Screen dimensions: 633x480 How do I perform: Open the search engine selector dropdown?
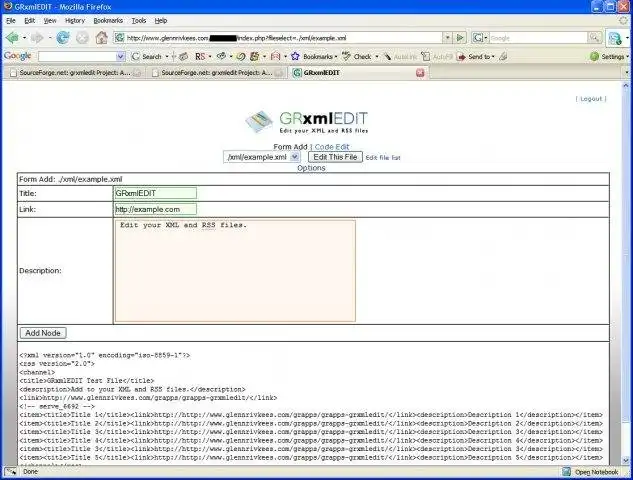480,38
